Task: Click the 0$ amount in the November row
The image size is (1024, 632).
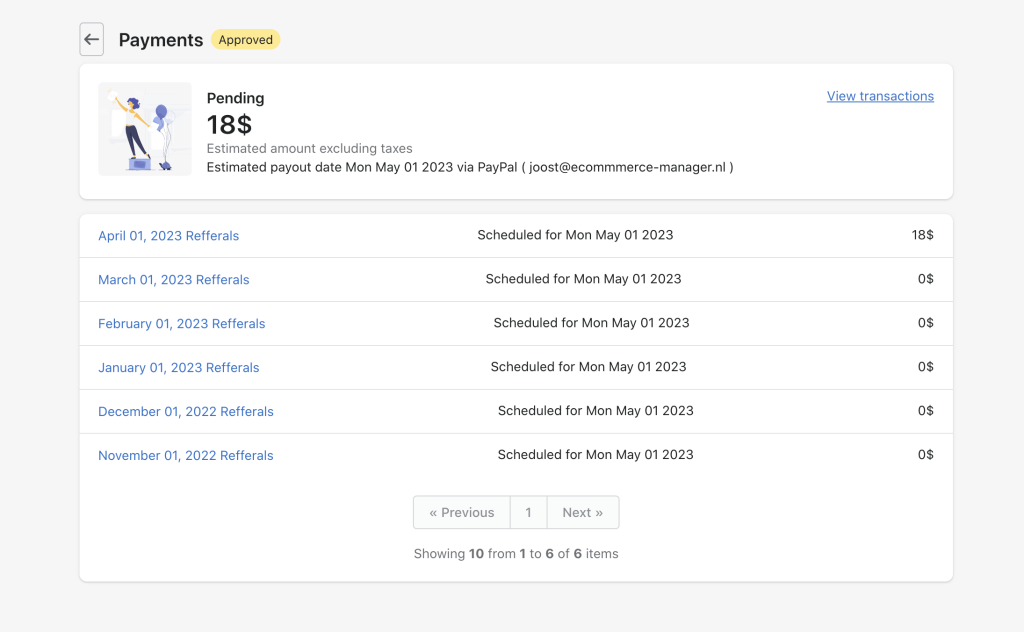Action: pos(925,454)
